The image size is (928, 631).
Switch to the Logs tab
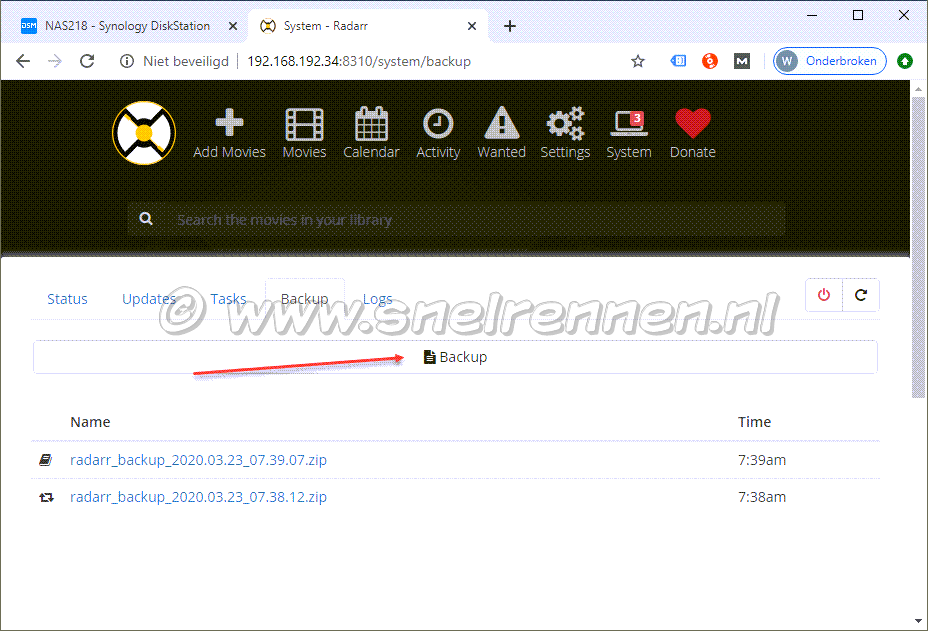coord(378,299)
